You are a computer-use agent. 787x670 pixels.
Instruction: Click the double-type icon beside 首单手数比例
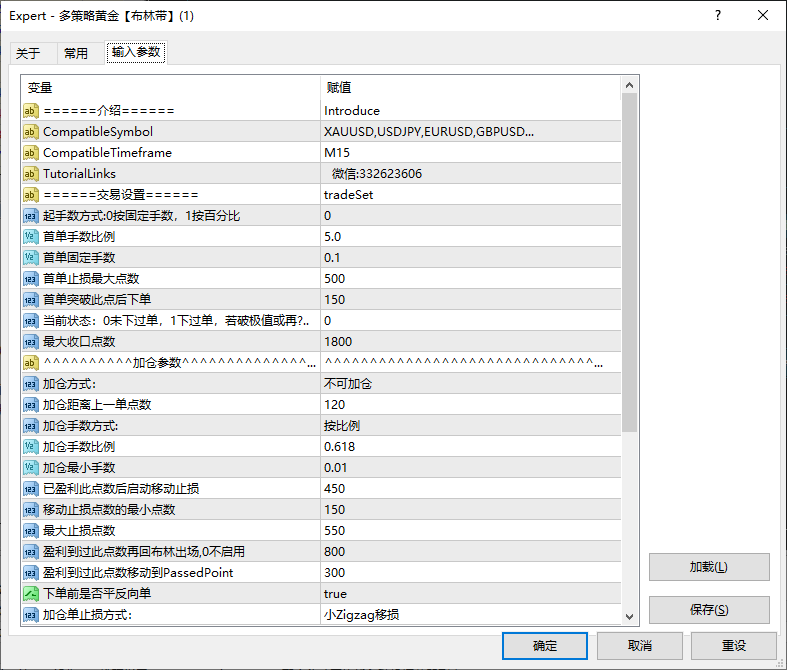click(31, 237)
